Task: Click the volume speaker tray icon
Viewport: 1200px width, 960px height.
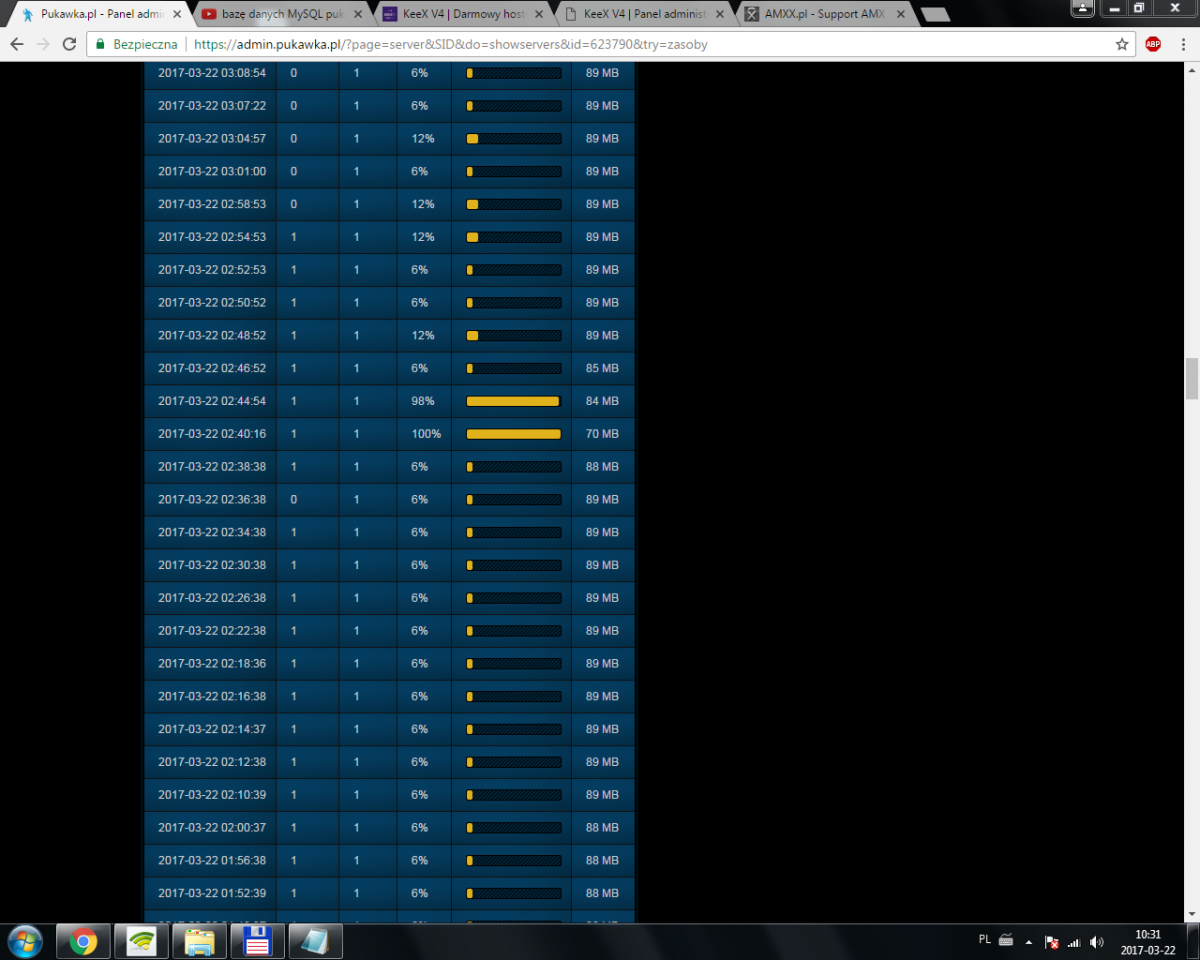Action: [x=1096, y=941]
